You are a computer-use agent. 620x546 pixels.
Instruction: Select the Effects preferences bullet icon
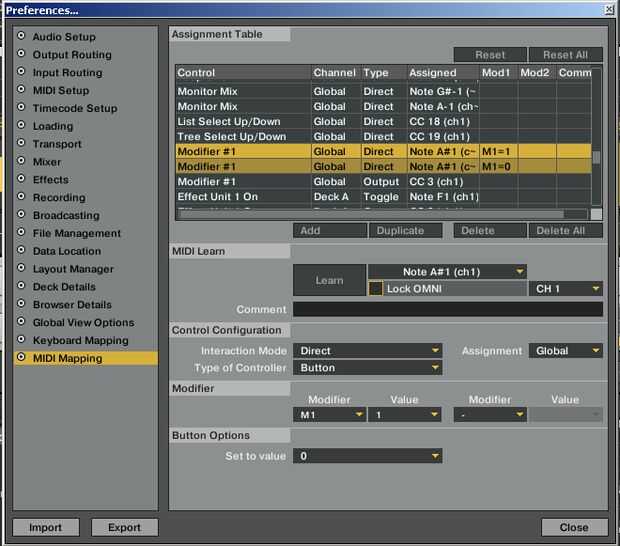(21, 178)
